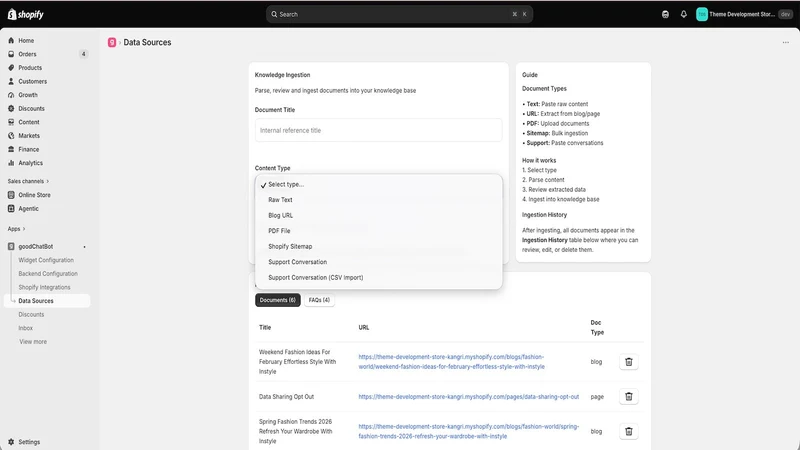Open the three-dot page menu
Image resolution: width=800 pixels, height=450 pixels.
click(786, 42)
